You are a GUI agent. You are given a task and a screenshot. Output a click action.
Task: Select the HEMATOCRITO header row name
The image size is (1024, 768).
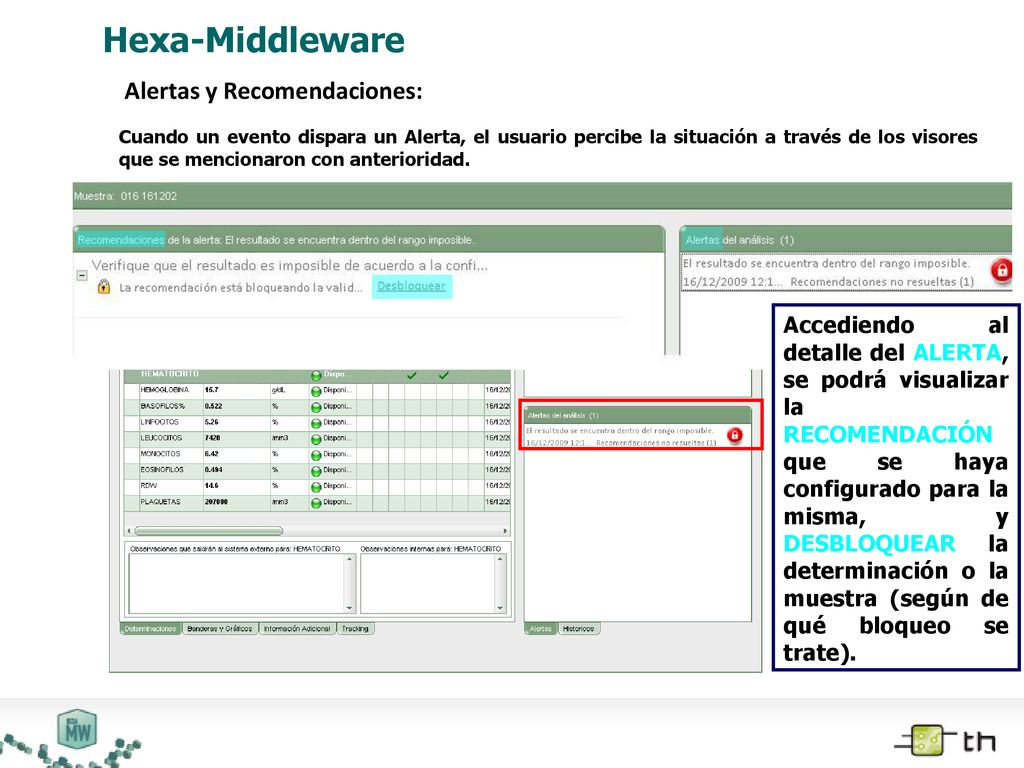170,374
